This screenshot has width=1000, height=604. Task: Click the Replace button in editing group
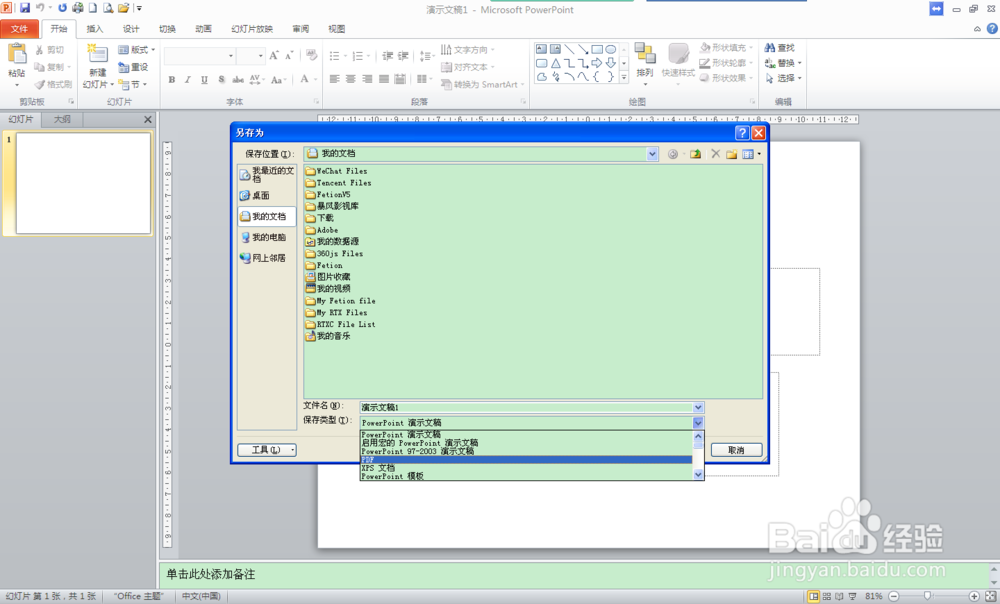783,63
